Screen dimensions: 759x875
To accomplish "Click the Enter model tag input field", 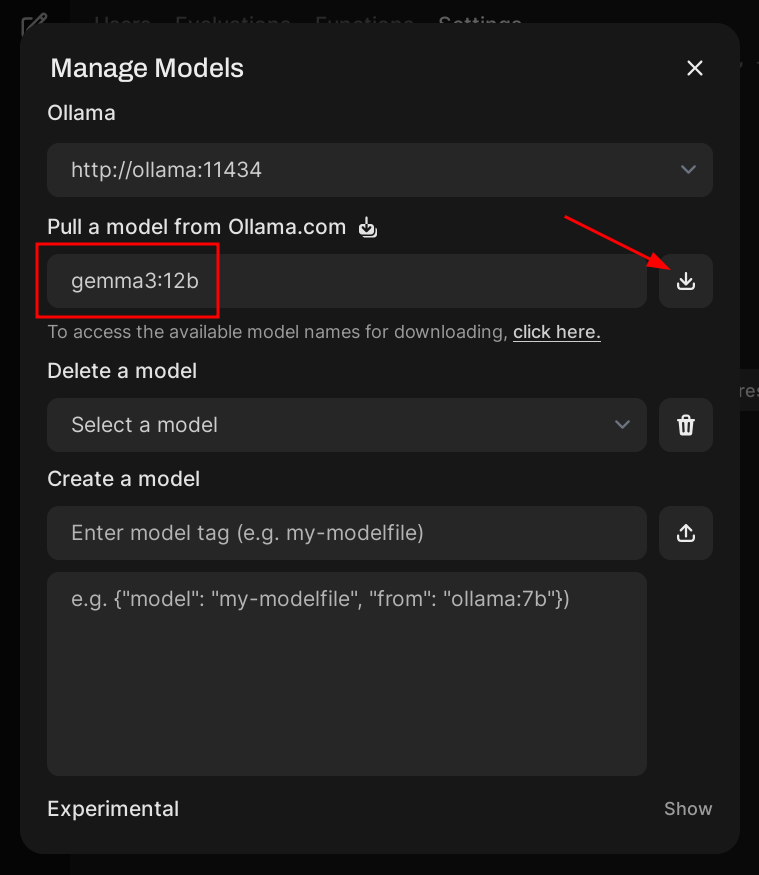I will pyautogui.click(x=346, y=533).
